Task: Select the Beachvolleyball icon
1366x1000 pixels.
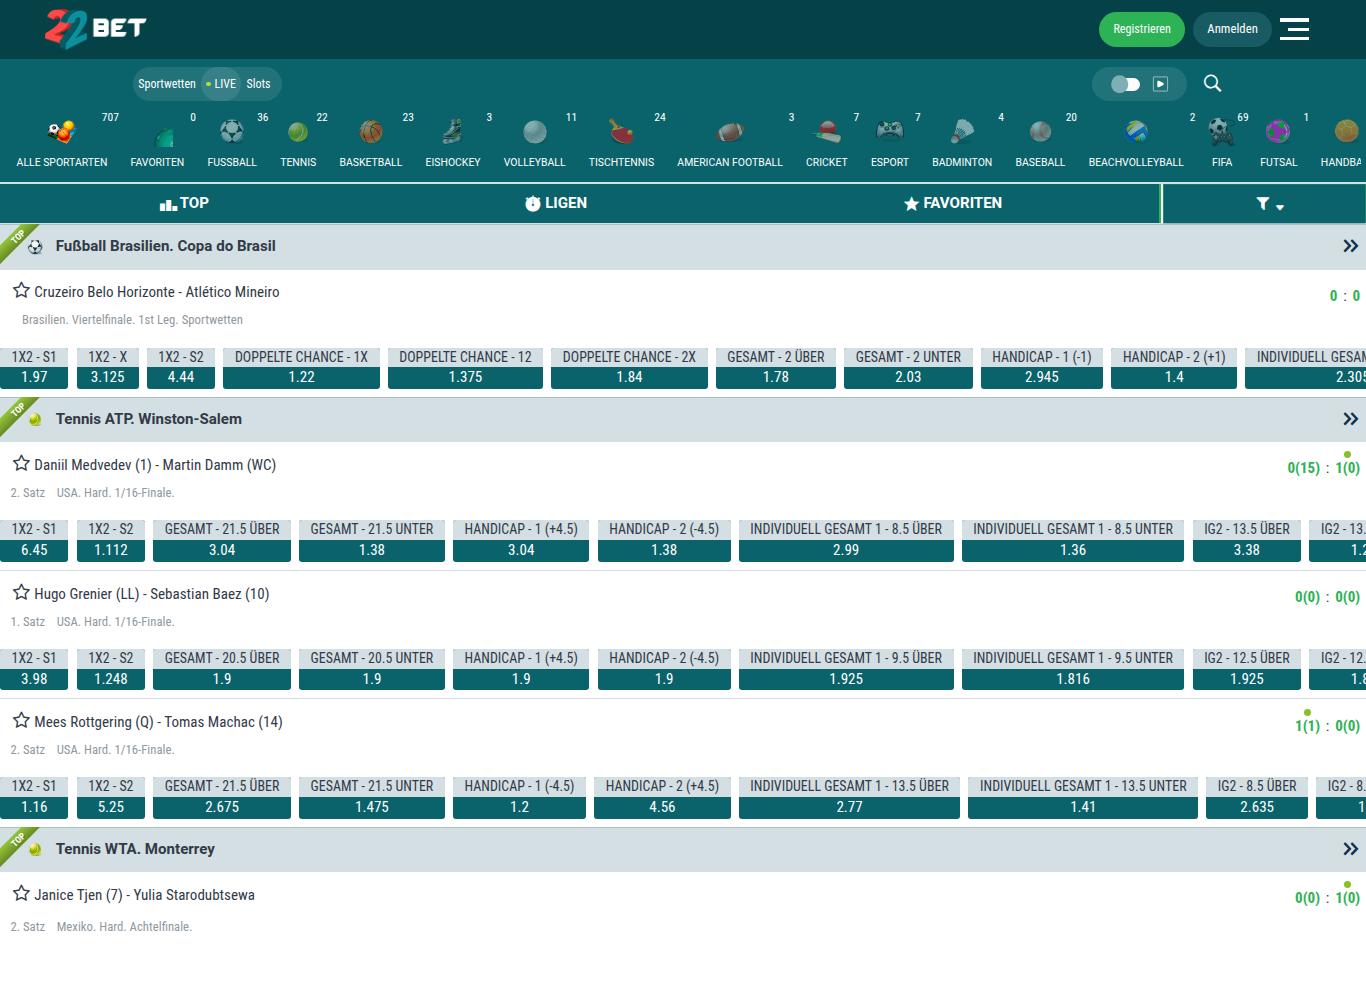Action: coord(1136,131)
